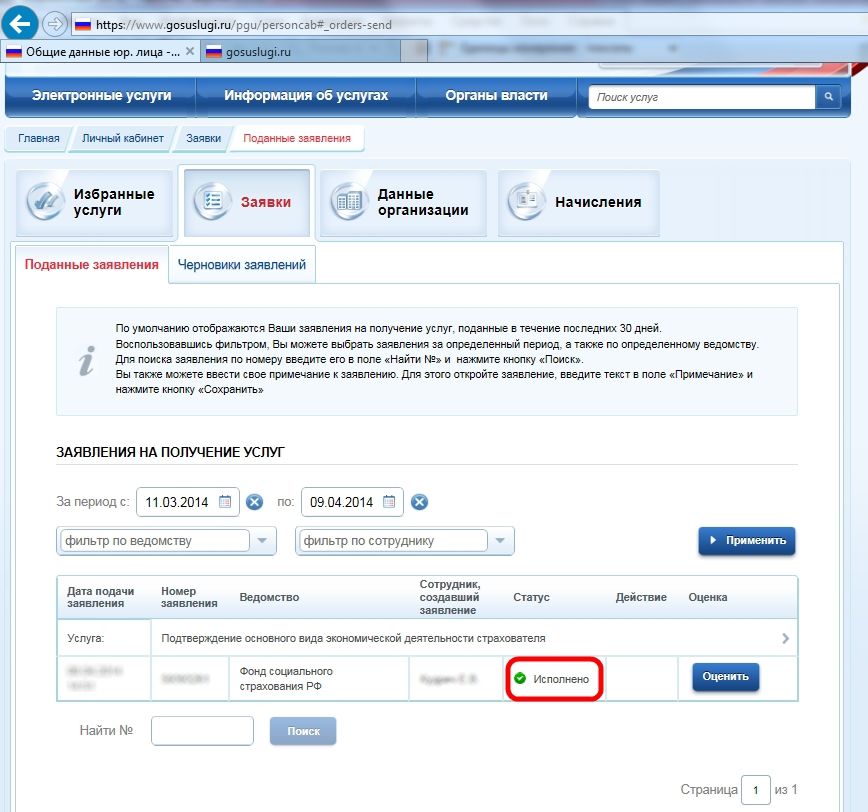The height and width of the screenshot is (812, 868).
Task: Click the Оценить button
Action: pos(726,677)
